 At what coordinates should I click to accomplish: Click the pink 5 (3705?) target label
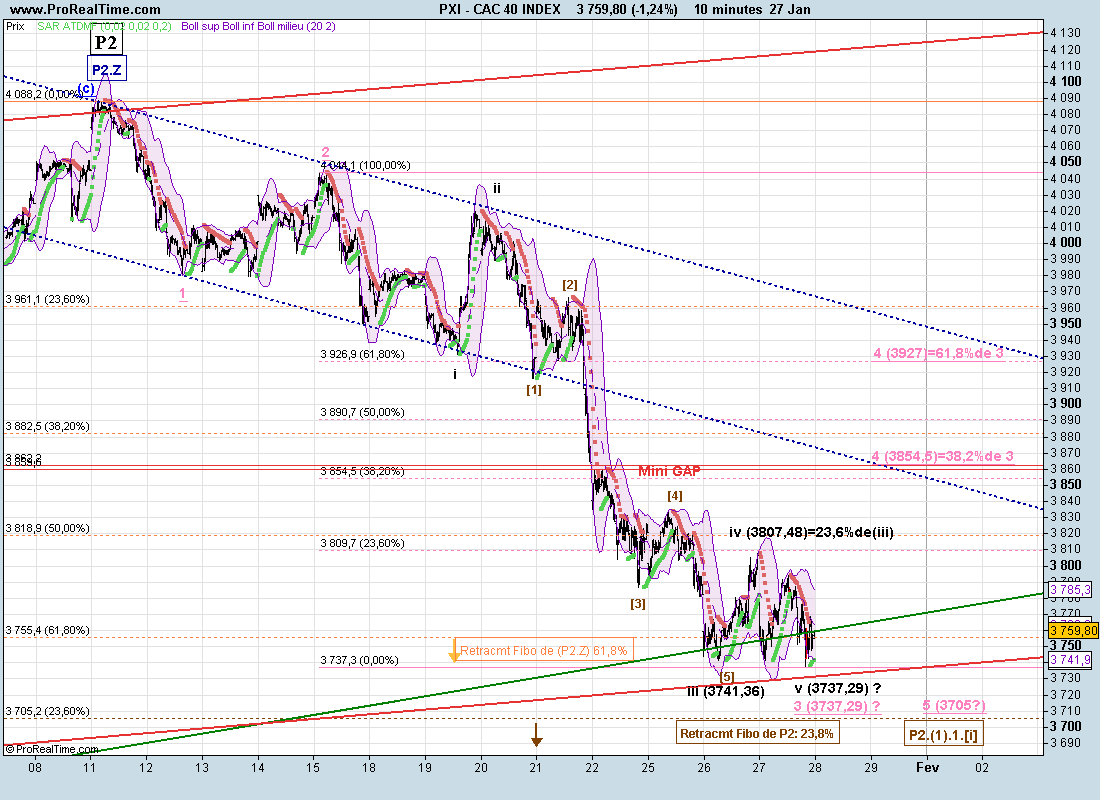954,706
